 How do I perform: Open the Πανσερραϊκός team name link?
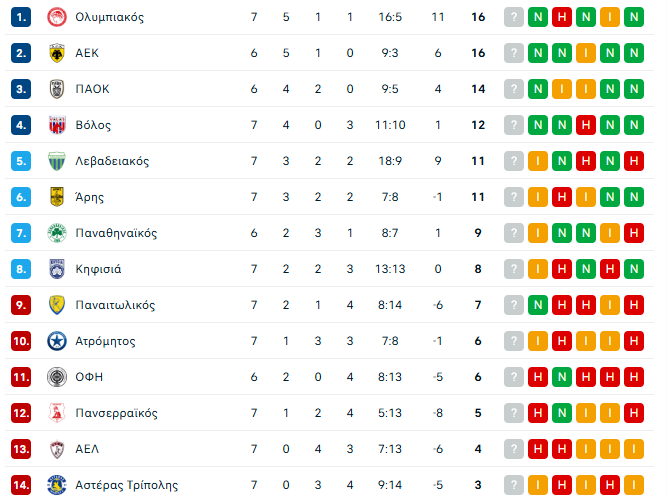coord(117,413)
